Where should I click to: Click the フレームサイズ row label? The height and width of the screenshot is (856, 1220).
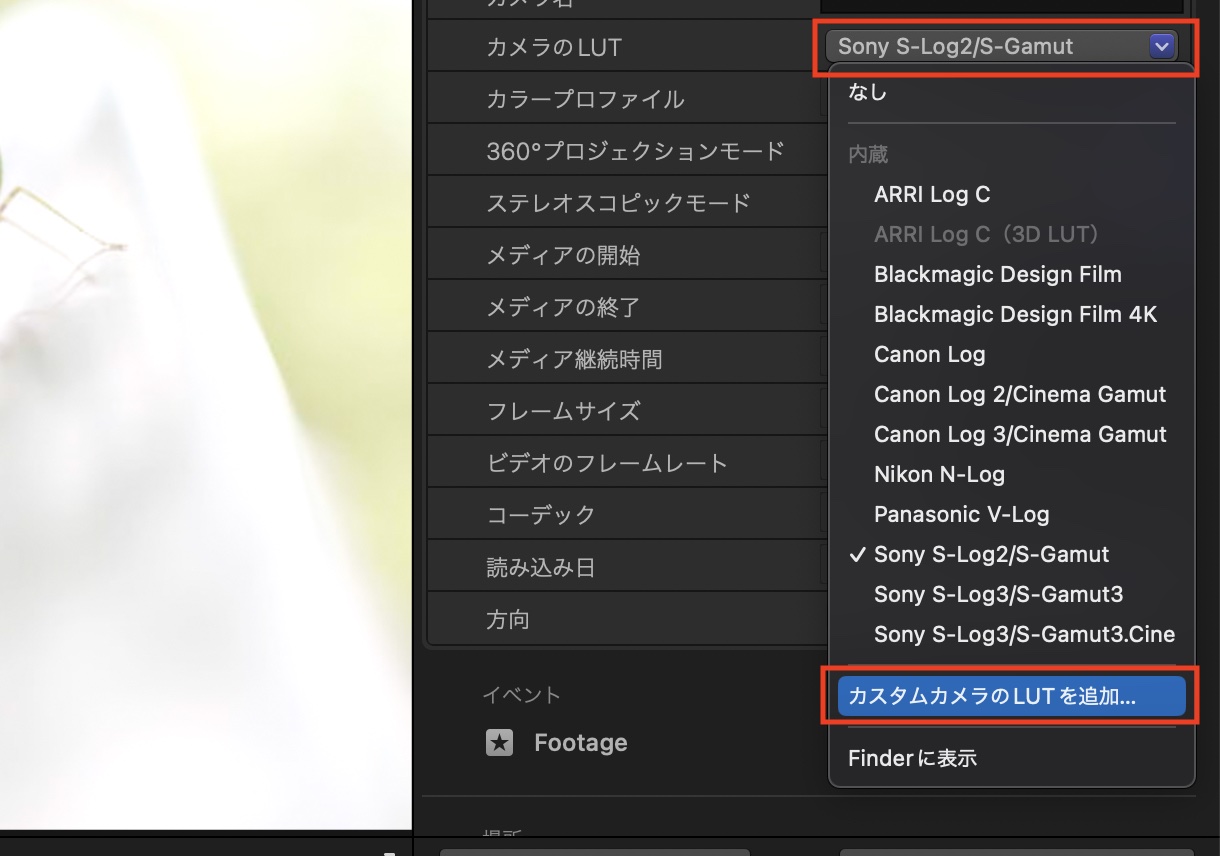pyautogui.click(x=563, y=411)
